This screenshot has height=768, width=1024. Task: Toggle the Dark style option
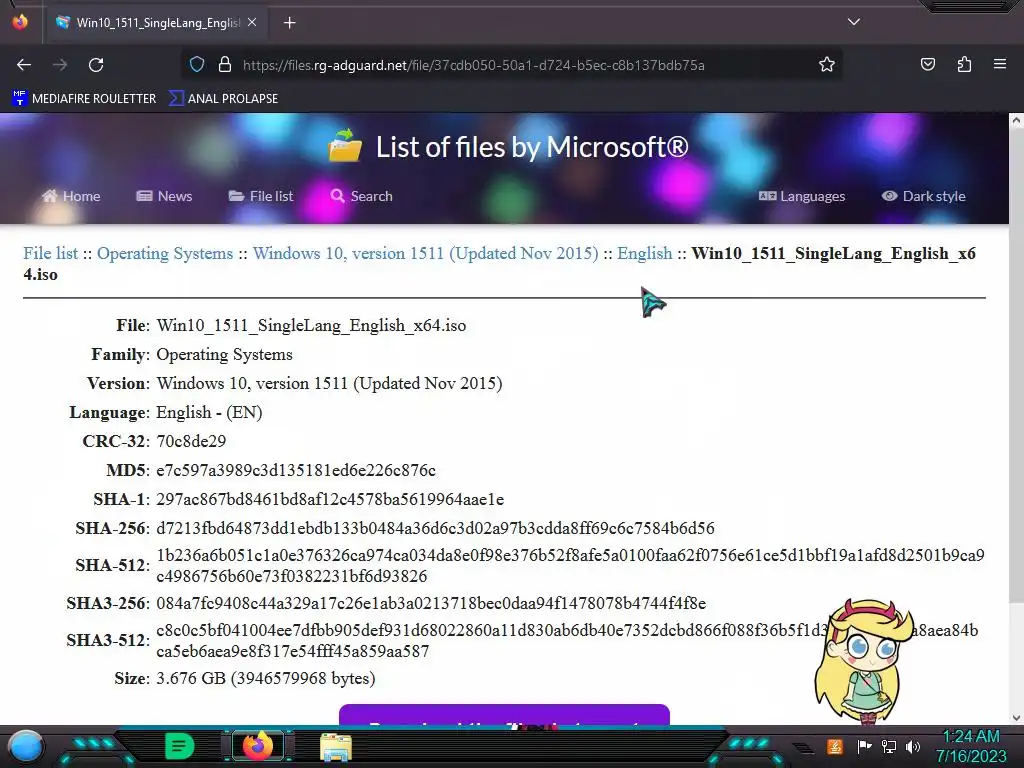[923, 196]
